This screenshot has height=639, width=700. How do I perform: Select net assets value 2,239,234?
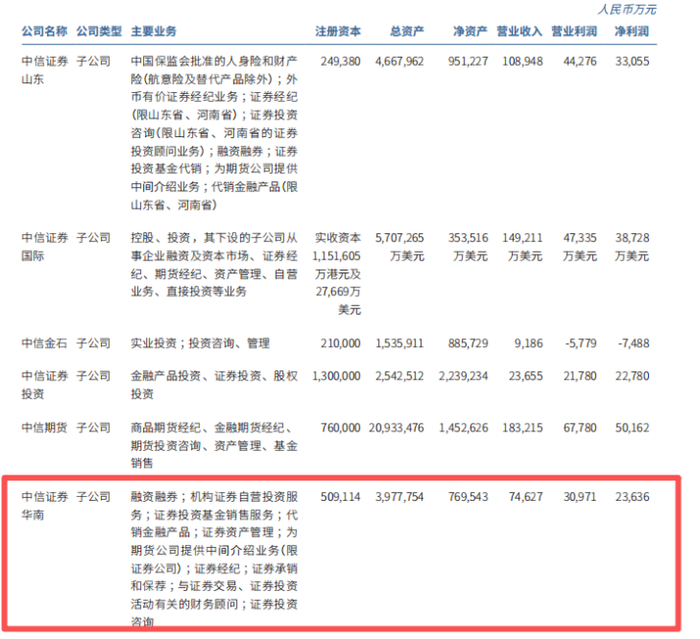(463, 376)
